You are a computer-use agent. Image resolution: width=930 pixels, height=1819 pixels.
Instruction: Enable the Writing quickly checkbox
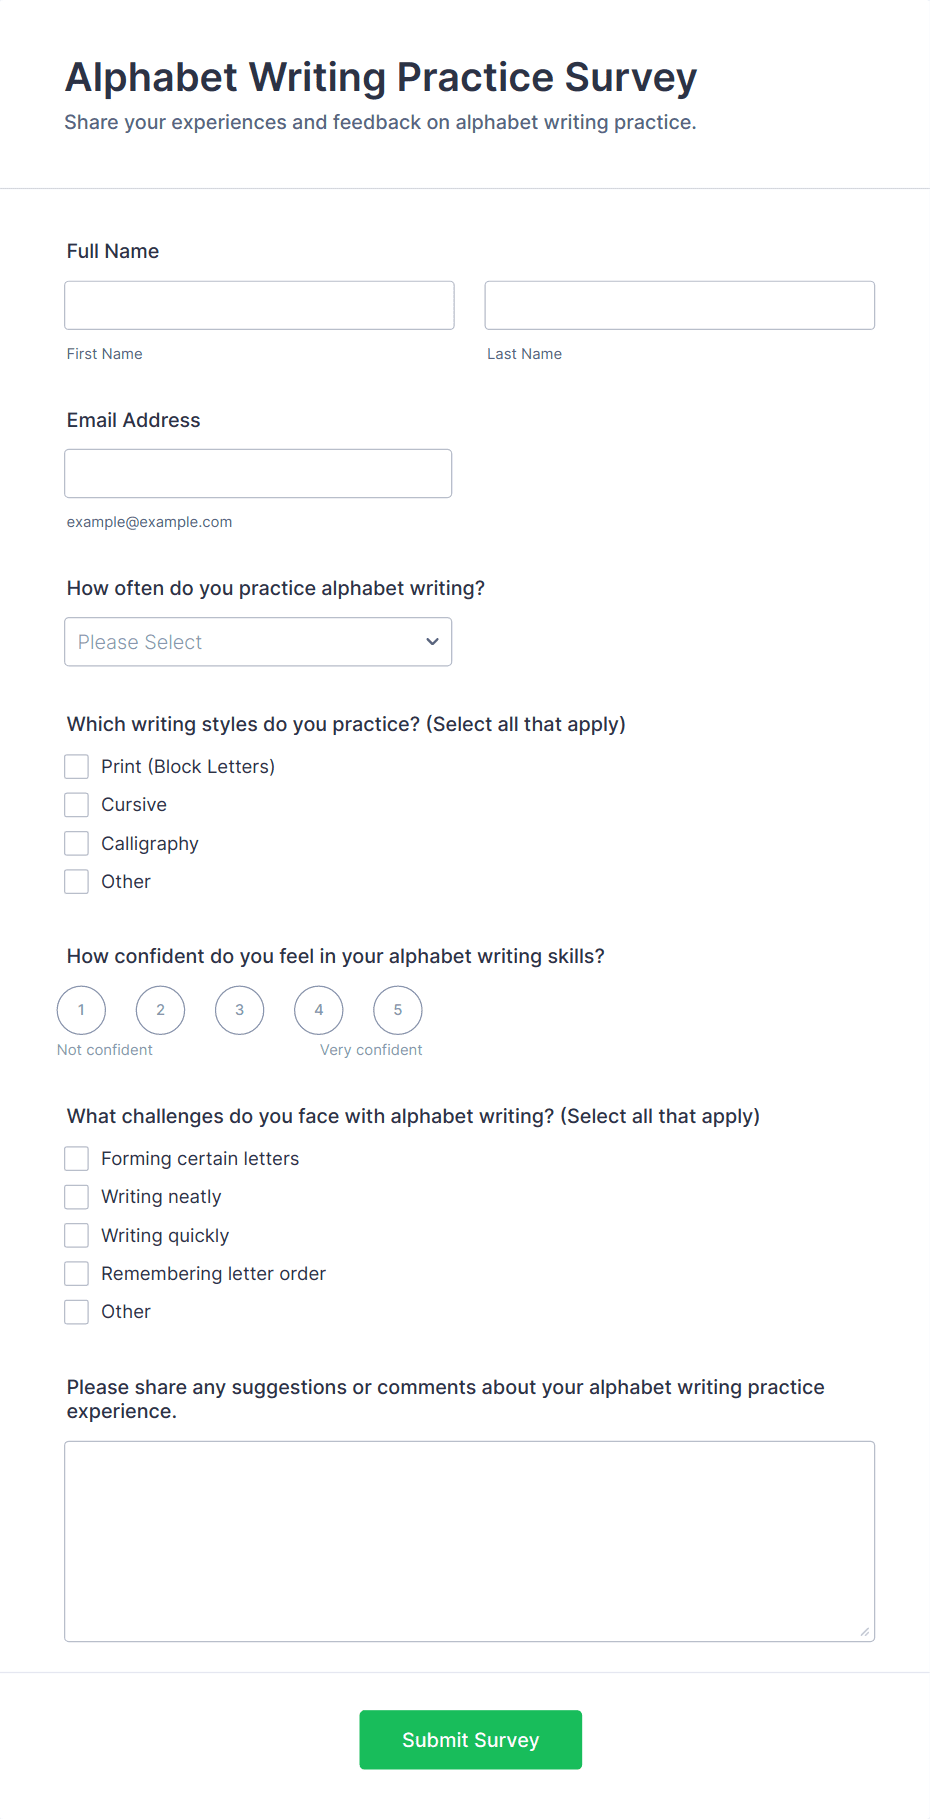click(77, 1236)
